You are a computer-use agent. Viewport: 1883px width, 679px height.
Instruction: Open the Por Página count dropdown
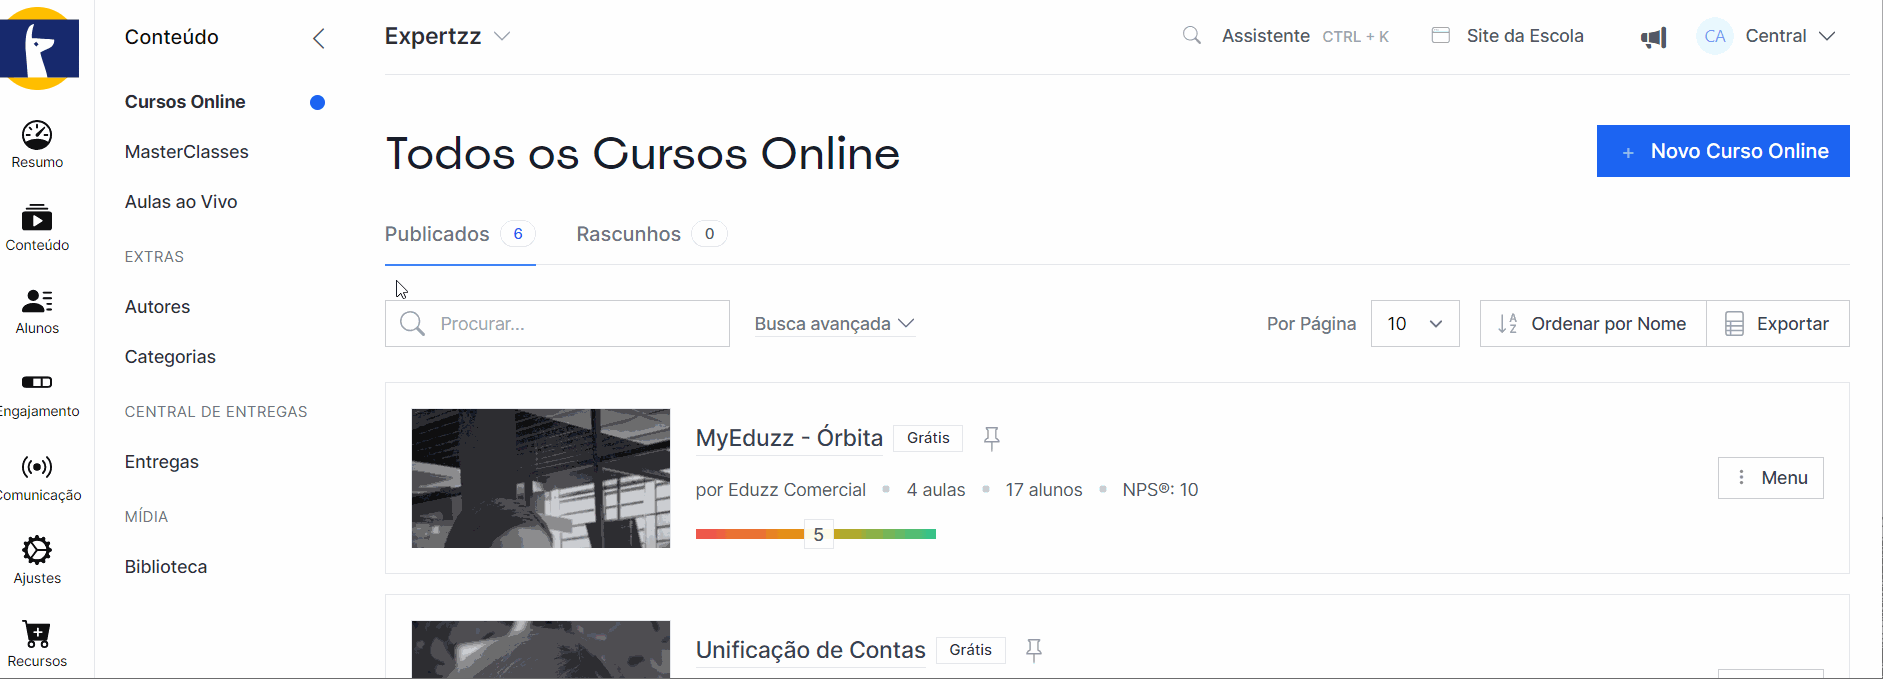pos(1414,324)
